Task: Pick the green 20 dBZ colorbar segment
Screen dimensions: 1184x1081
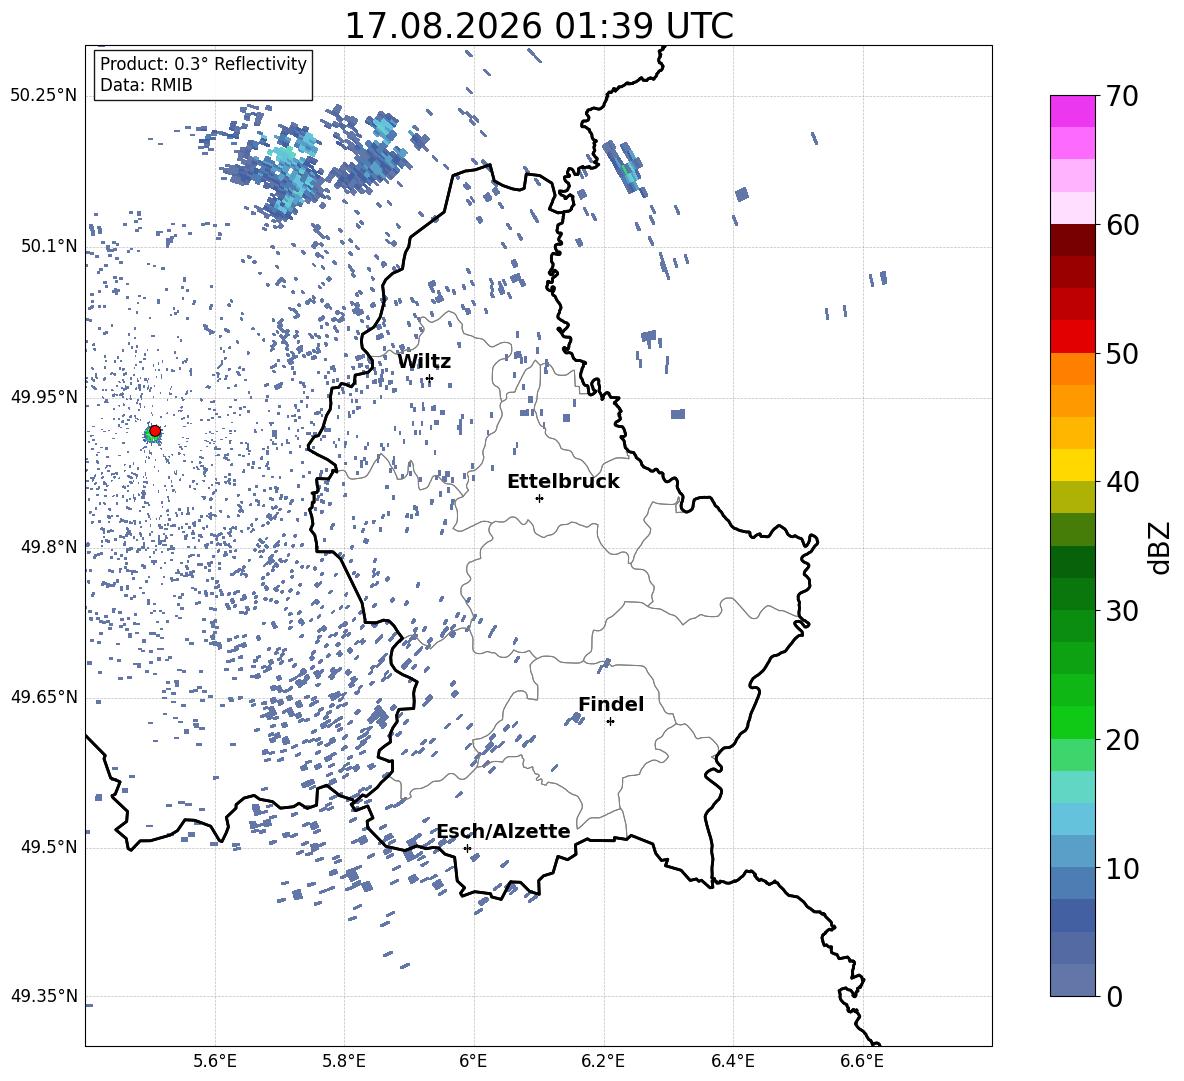Action: click(1072, 722)
